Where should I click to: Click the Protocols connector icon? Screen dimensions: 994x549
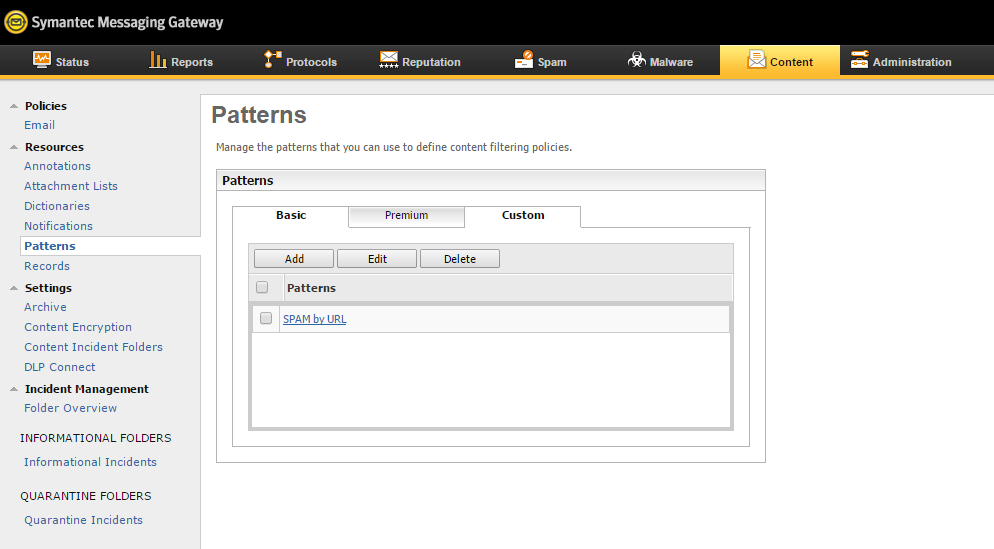[x=273, y=60]
